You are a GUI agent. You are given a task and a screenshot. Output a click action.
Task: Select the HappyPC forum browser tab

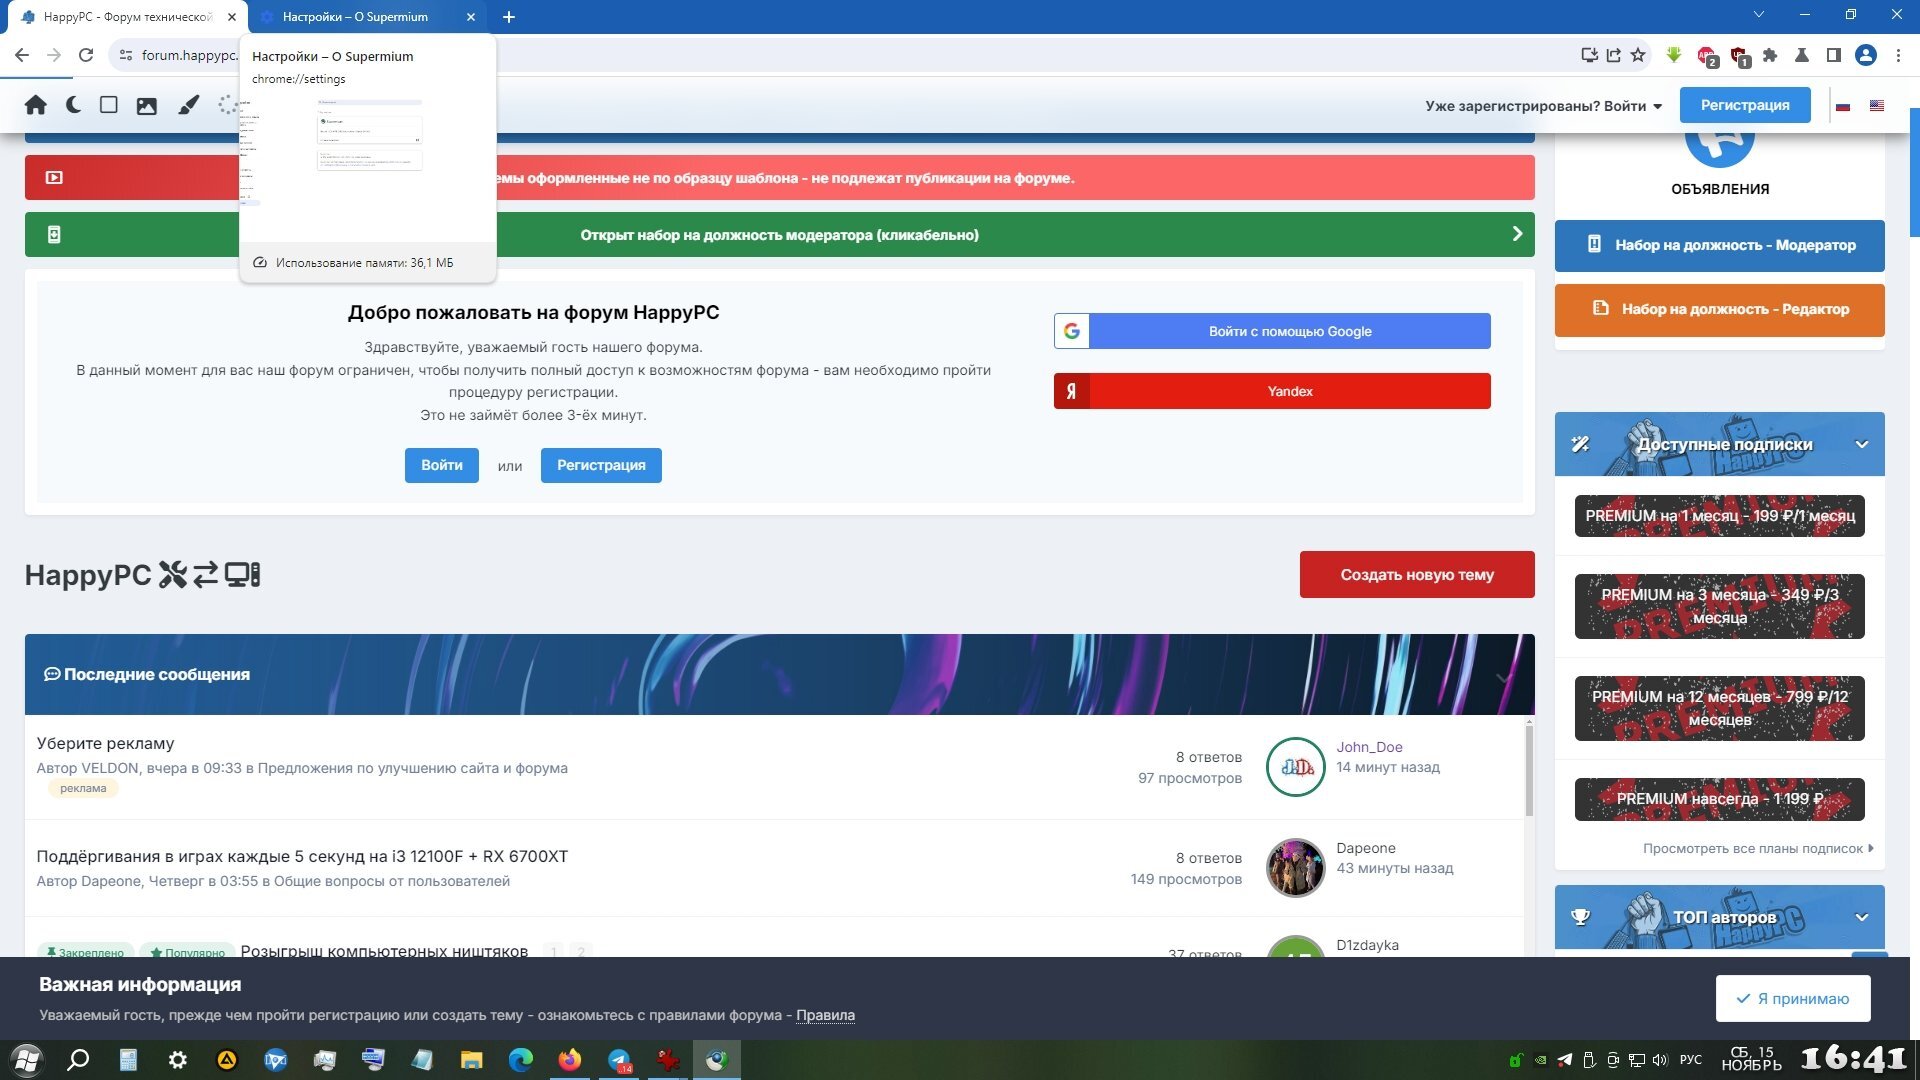127,17
